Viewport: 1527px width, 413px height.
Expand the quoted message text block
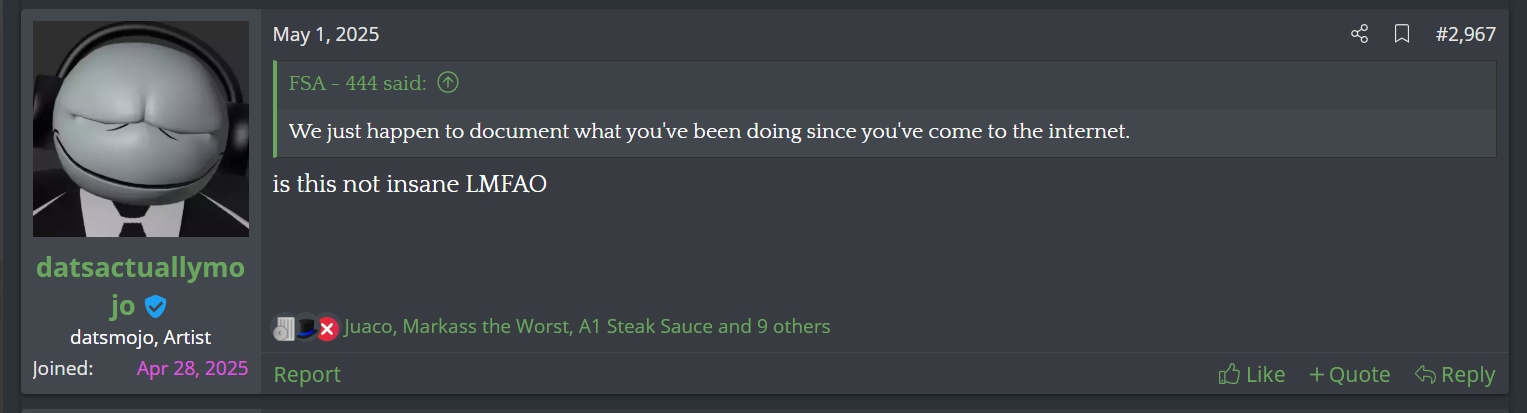click(884, 132)
